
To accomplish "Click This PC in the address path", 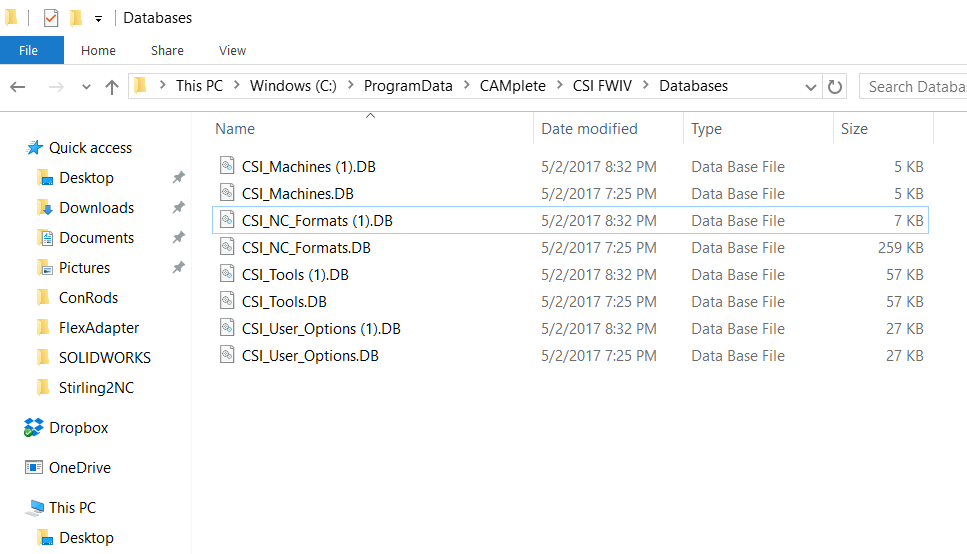I will (x=199, y=86).
